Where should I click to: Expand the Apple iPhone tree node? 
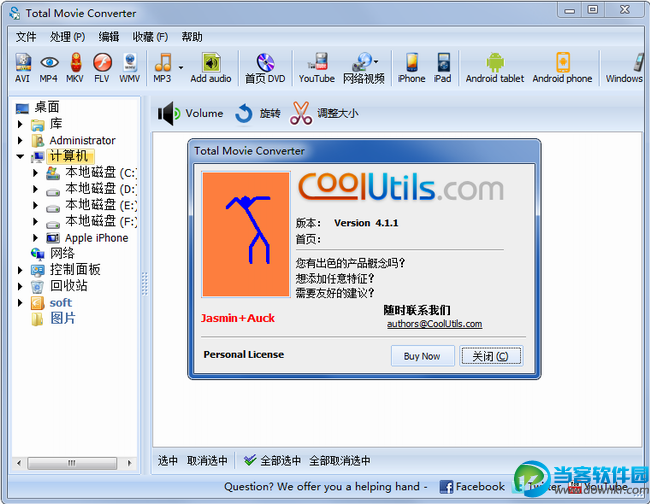pos(36,238)
